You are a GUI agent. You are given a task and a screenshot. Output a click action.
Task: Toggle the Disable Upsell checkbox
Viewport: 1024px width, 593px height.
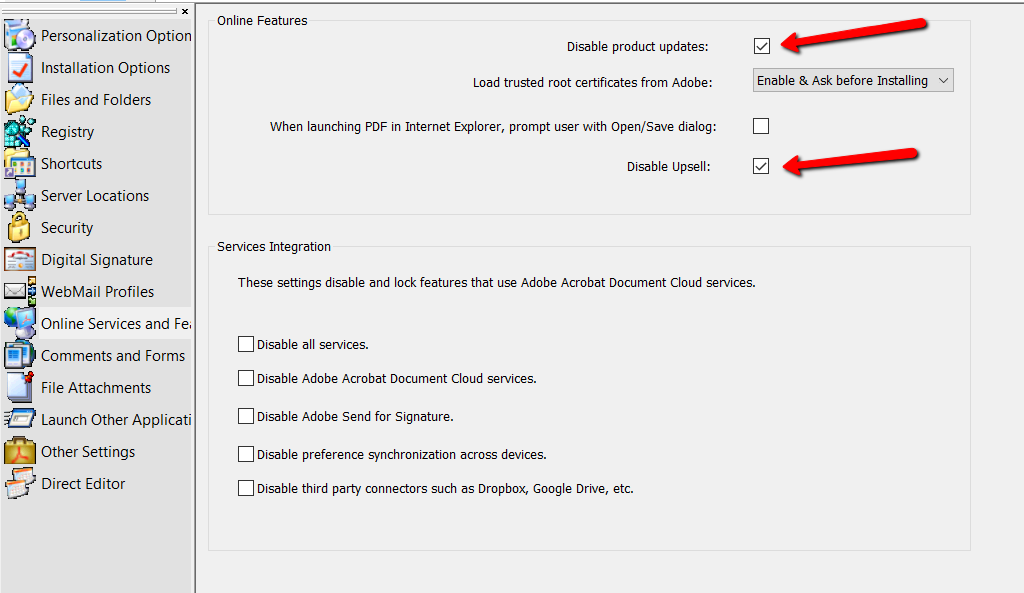[x=762, y=166]
